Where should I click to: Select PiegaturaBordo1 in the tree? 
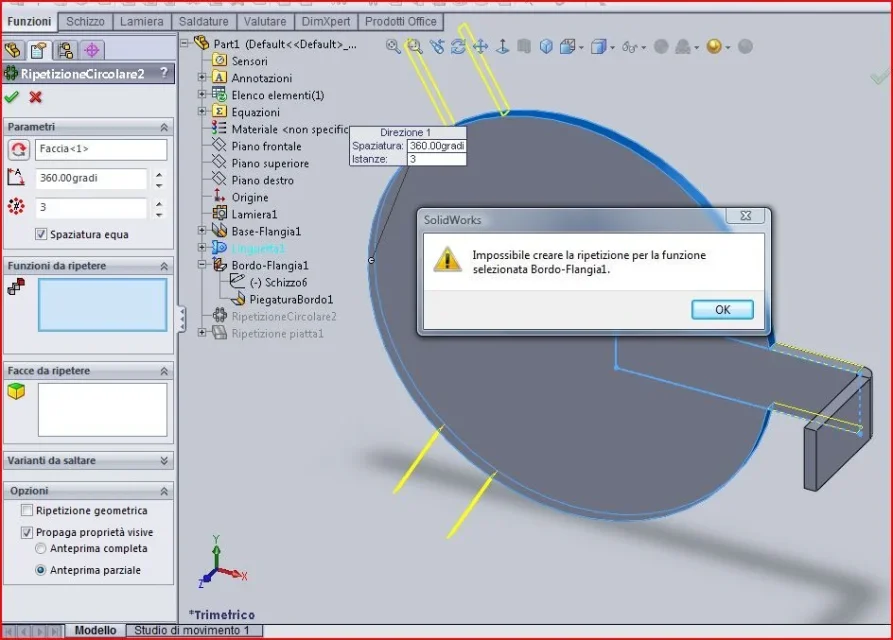(x=291, y=300)
